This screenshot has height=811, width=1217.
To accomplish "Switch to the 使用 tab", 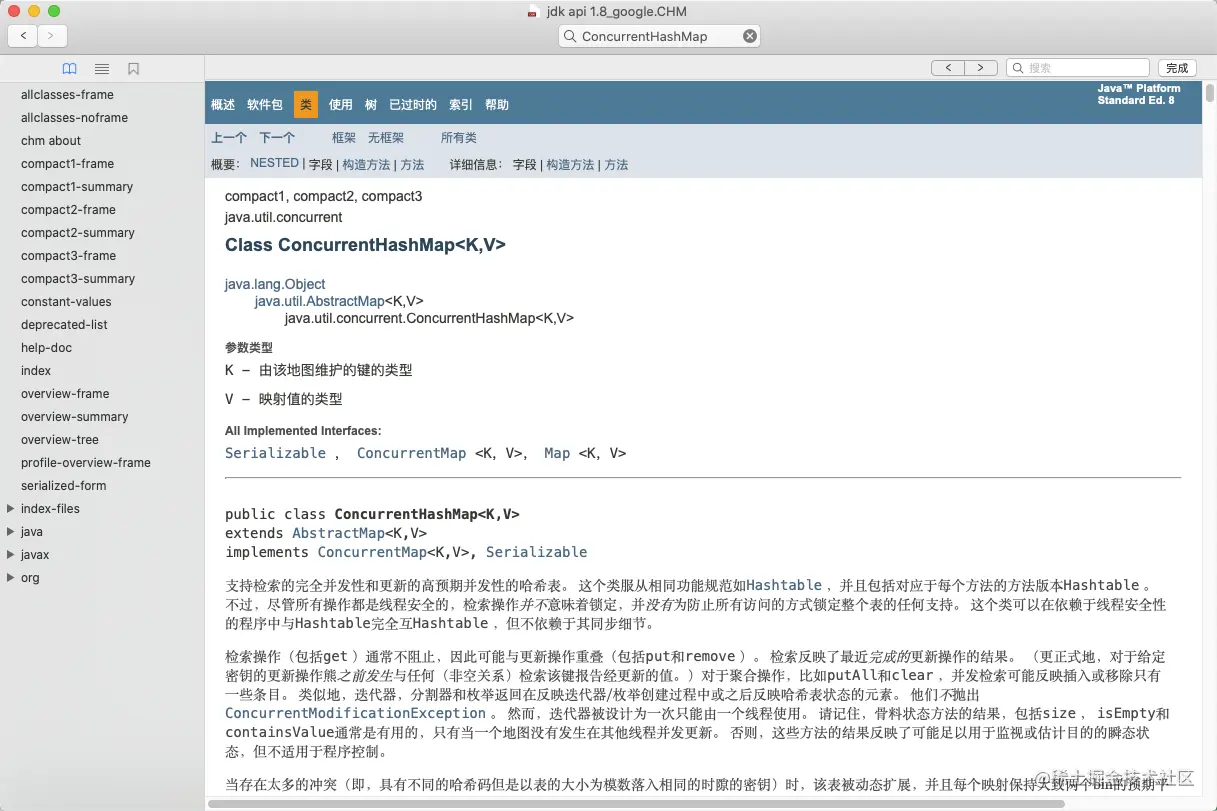I will click(x=340, y=104).
